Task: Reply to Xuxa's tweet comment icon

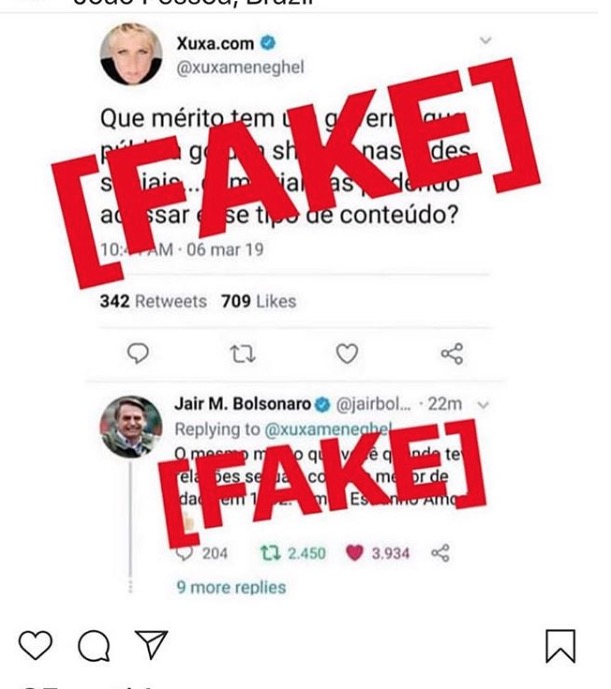Action: pos(138,353)
